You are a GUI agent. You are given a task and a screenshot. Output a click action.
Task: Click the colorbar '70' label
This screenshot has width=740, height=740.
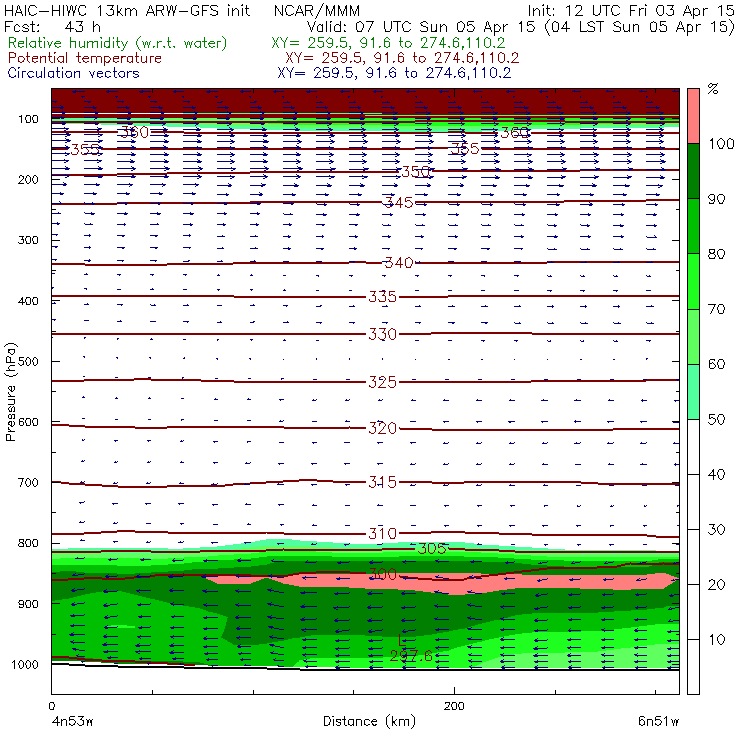click(717, 309)
